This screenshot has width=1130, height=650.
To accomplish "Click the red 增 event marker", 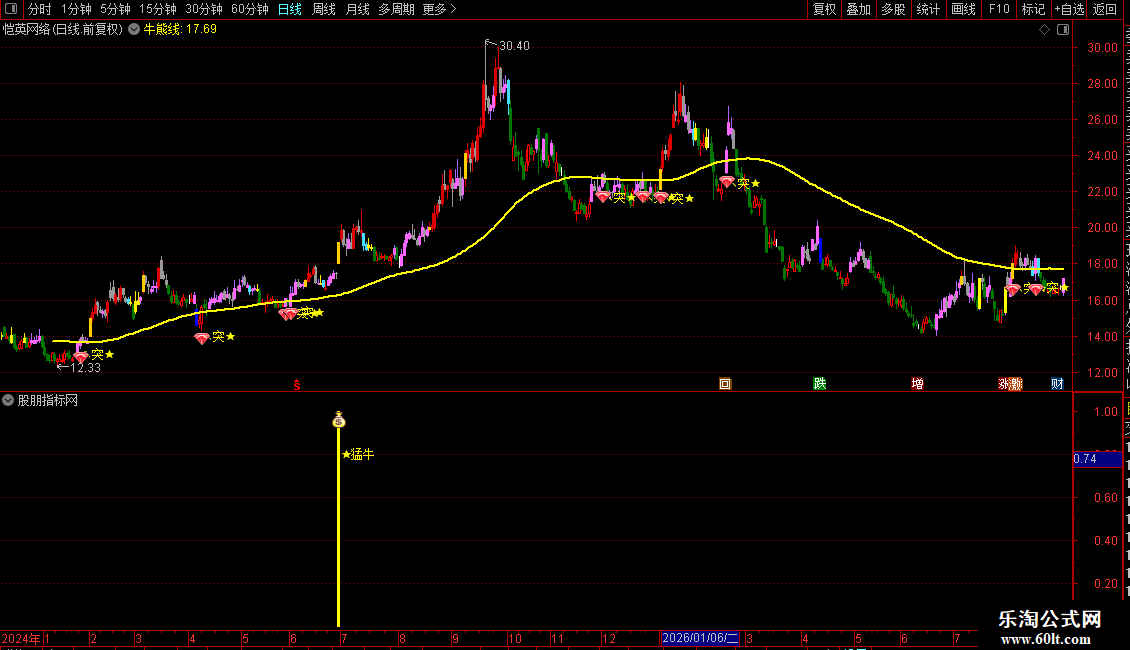I will click(917, 383).
